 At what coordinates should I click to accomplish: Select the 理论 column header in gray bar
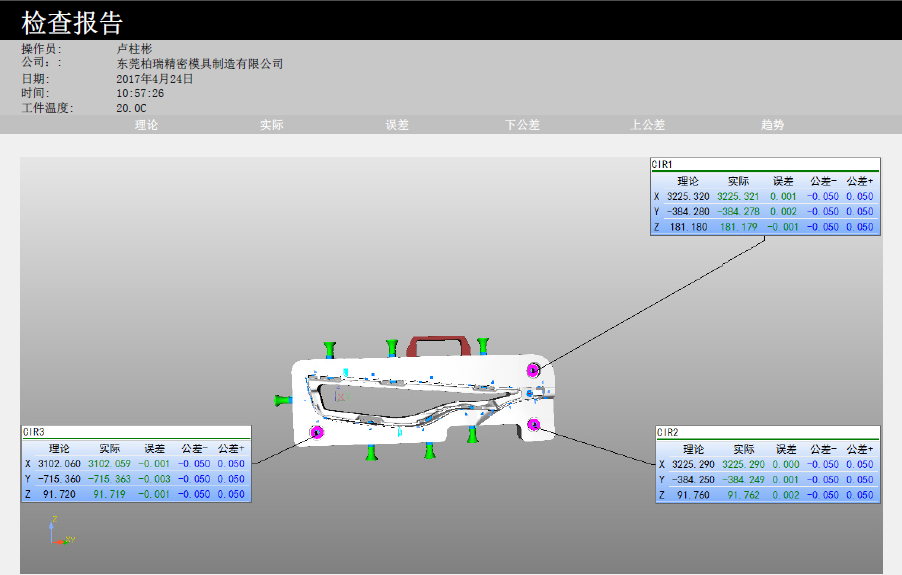146,125
